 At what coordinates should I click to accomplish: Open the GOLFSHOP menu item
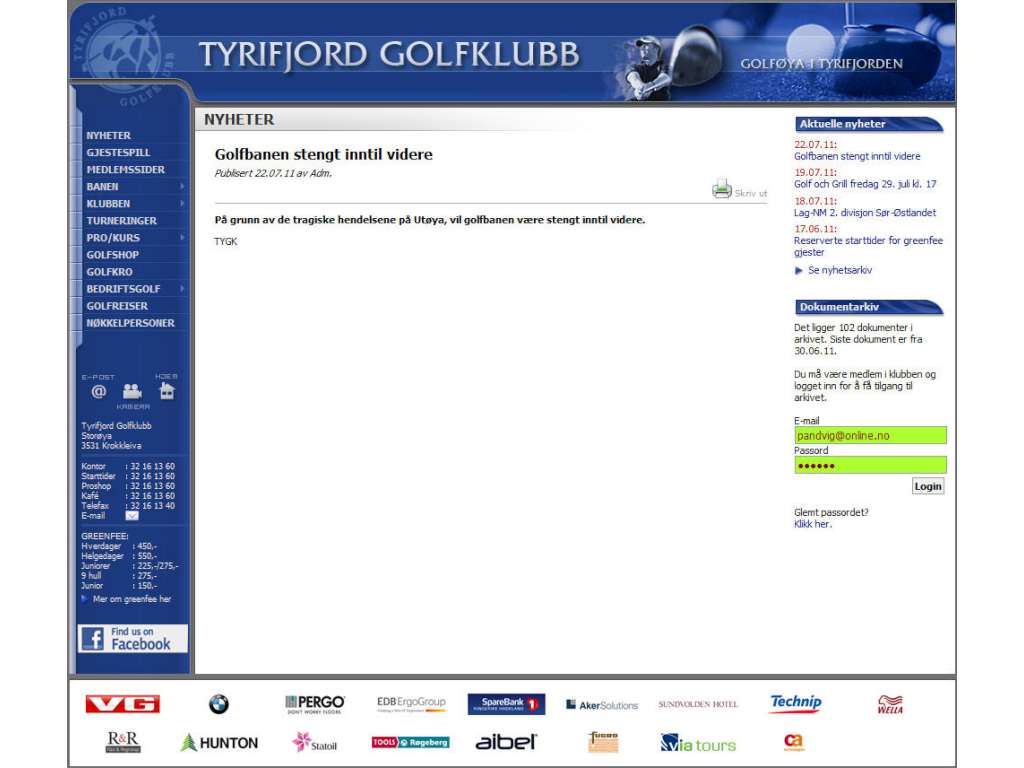coord(112,255)
